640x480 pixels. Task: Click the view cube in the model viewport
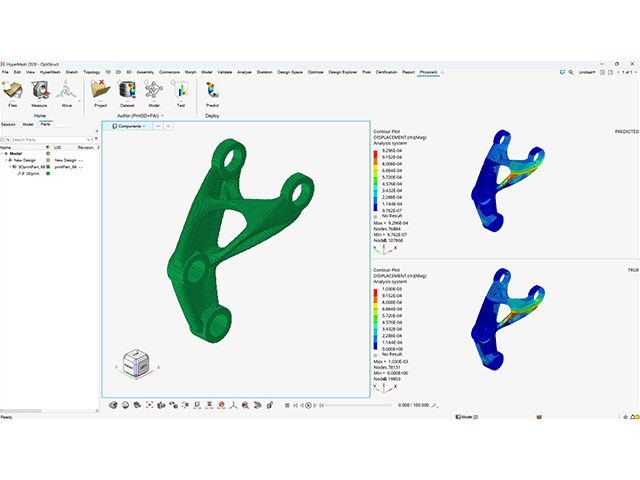(136, 363)
